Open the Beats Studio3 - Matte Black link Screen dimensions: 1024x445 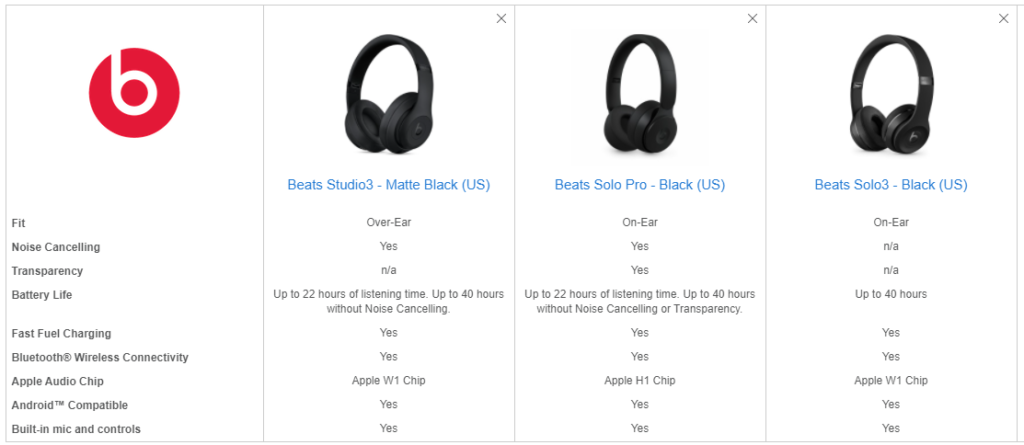click(389, 185)
